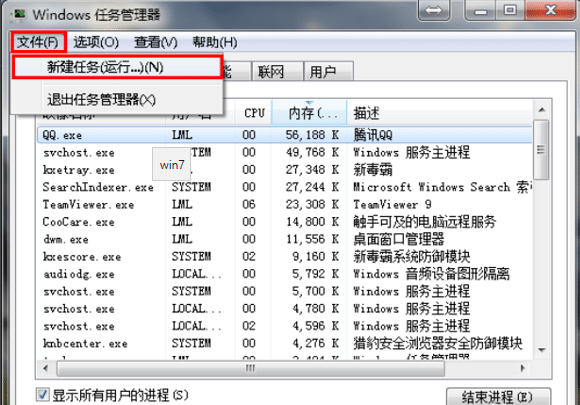Minimize the Task Manager window
580x405 pixels.
click(480, 10)
